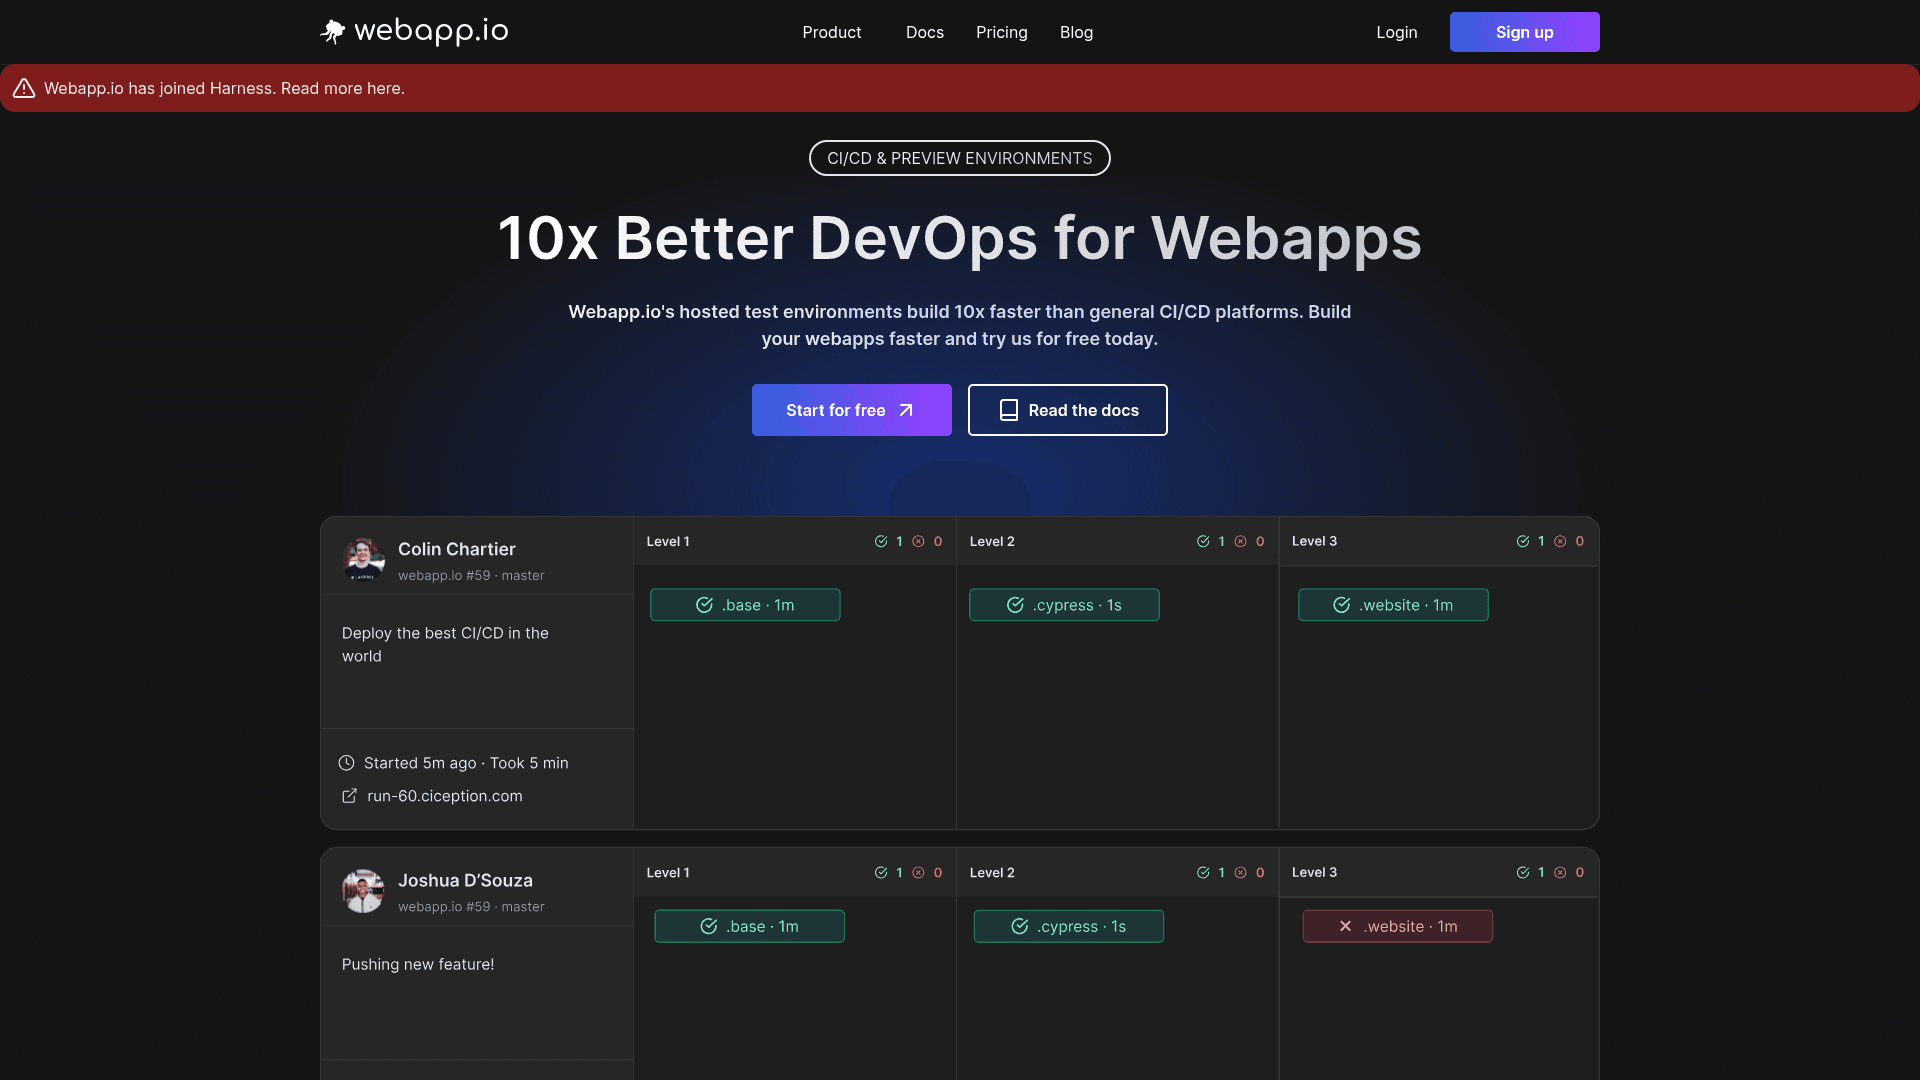Click the check icon in Colin's .website step
The image size is (1920, 1080).
[x=1341, y=605]
